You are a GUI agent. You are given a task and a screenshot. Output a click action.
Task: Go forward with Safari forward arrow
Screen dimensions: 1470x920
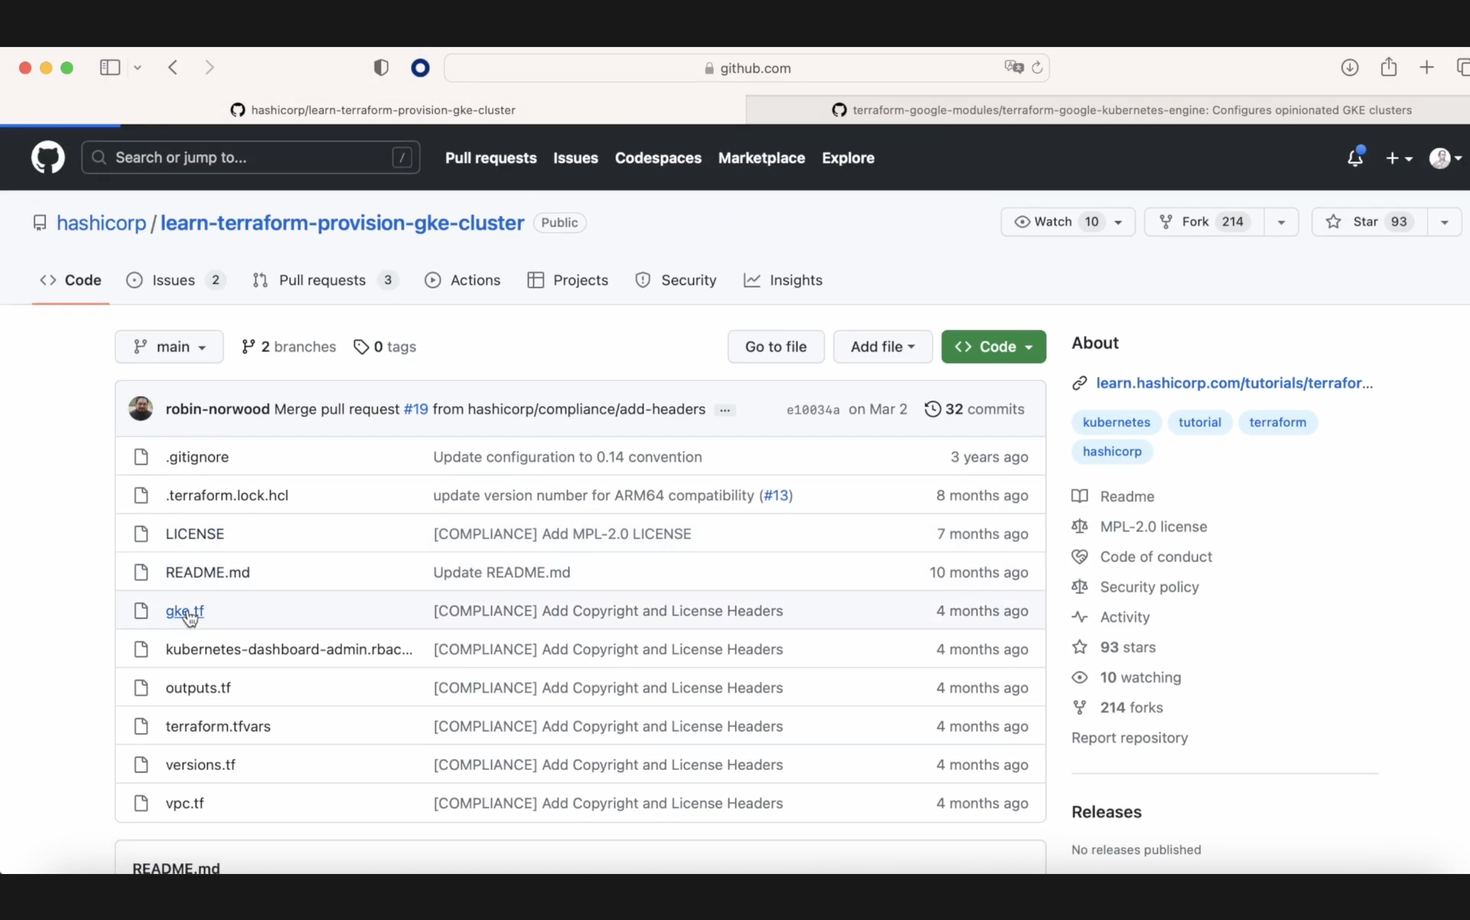pos(209,67)
